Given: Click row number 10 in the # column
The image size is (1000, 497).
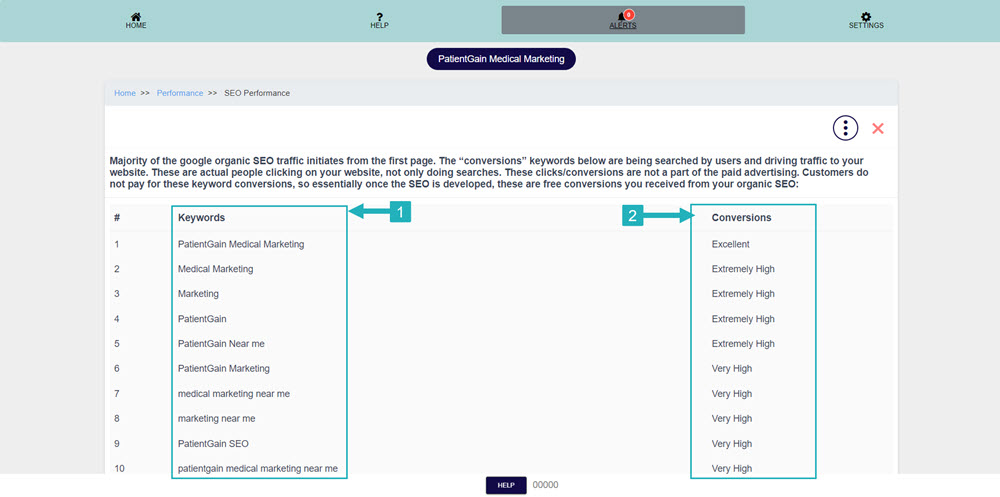Looking at the screenshot, I should click(119, 468).
